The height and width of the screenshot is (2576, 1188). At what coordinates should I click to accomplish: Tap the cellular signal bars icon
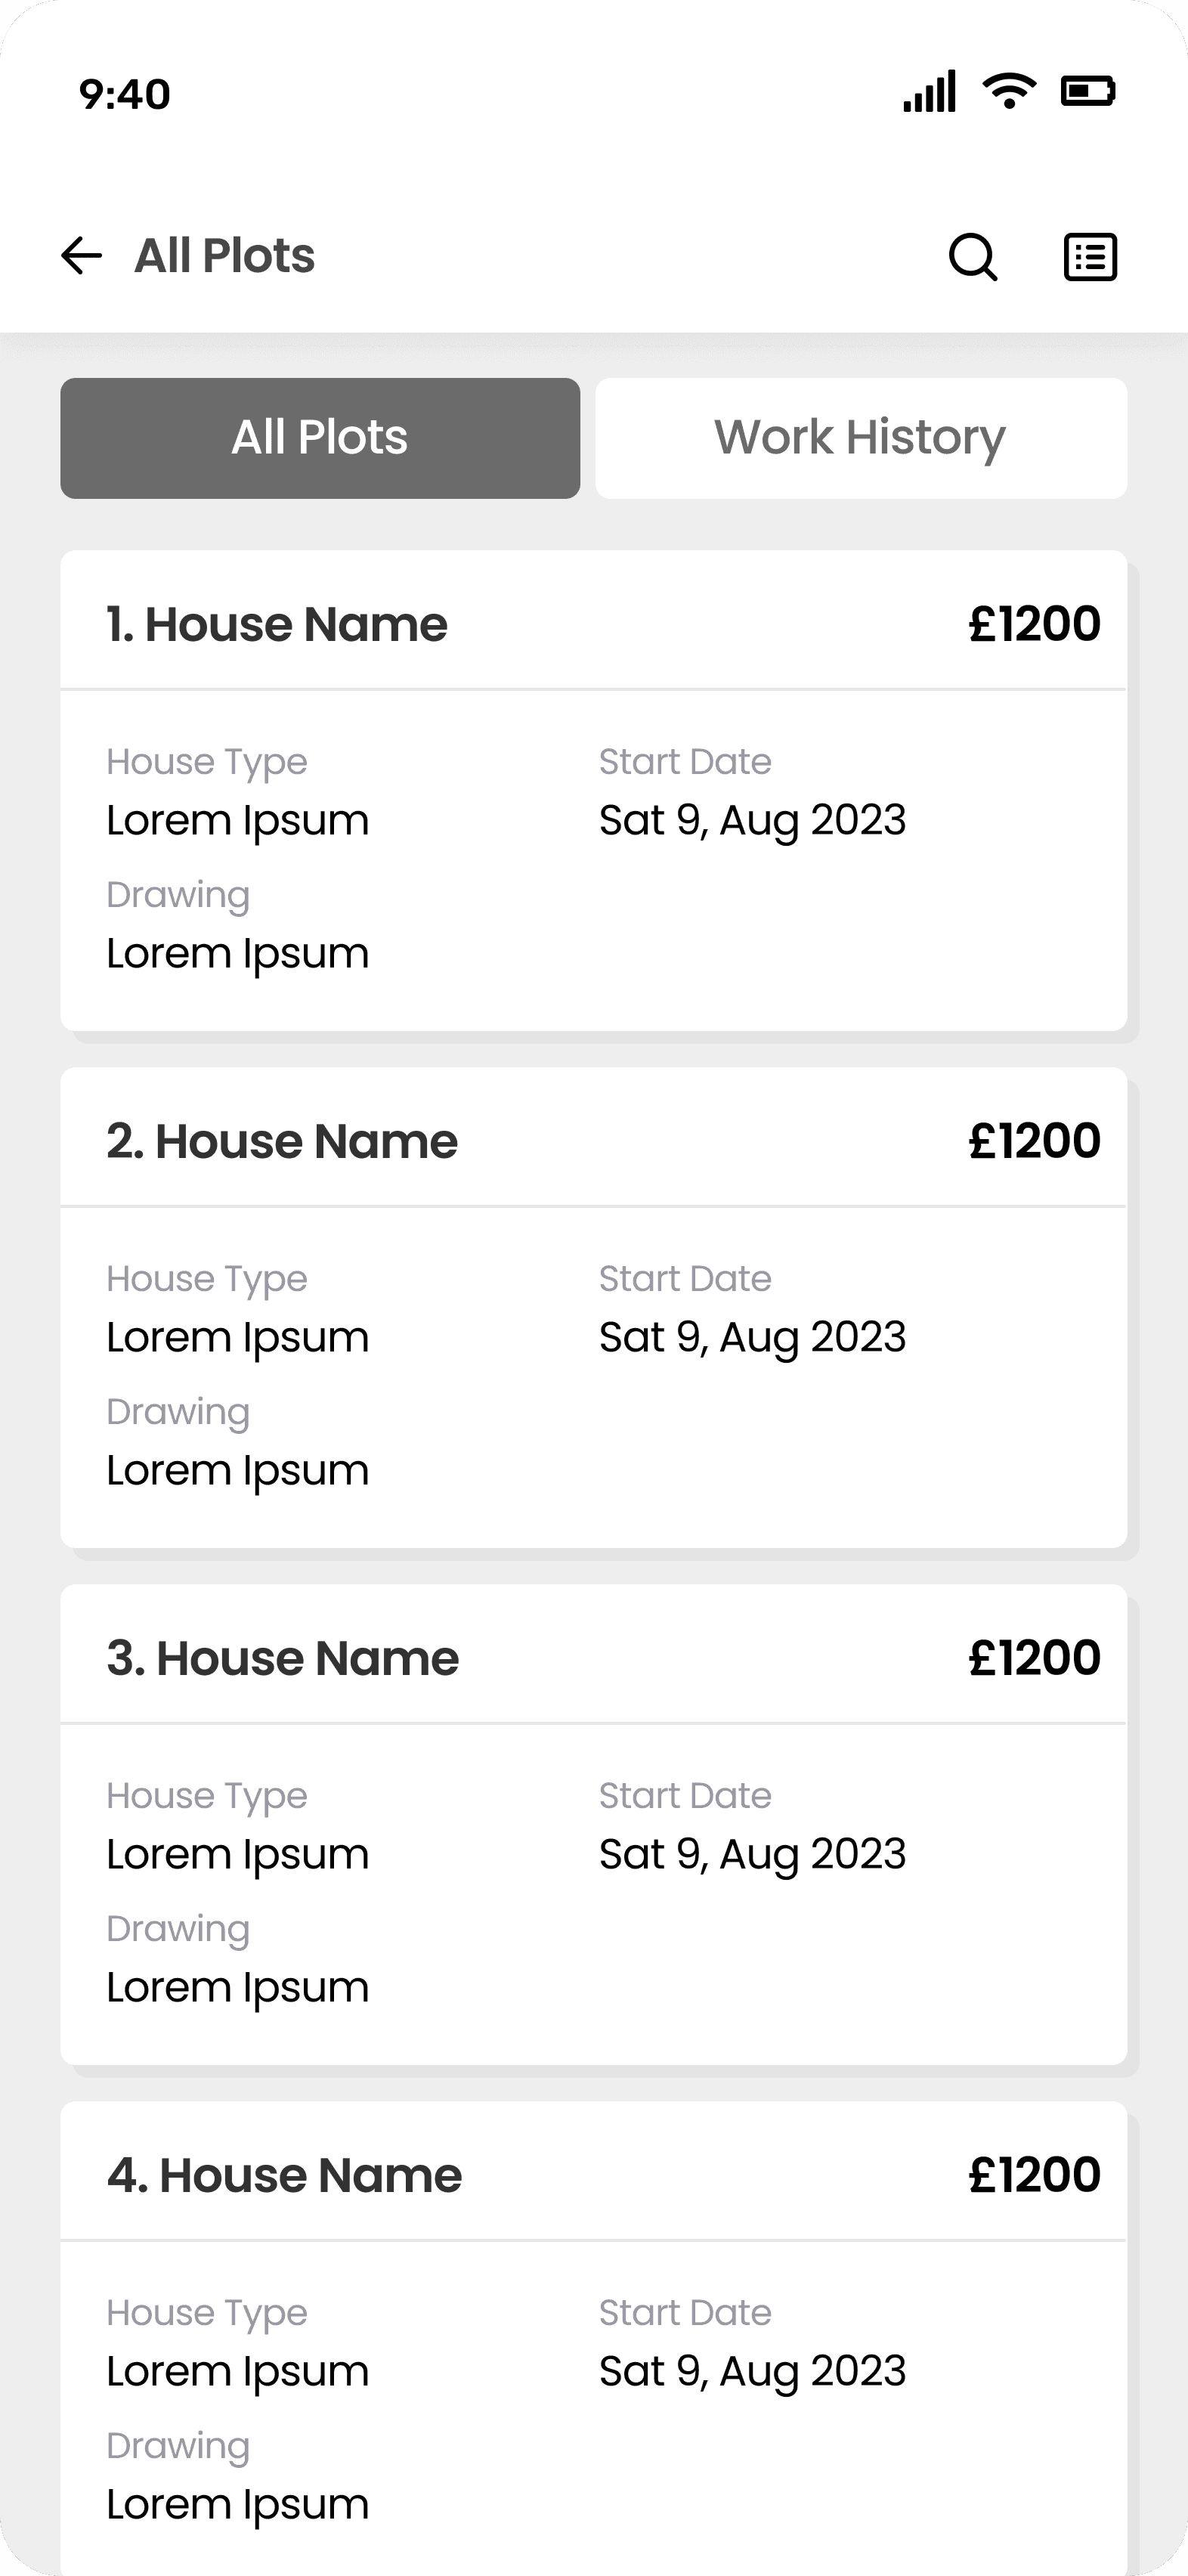(x=929, y=91)
